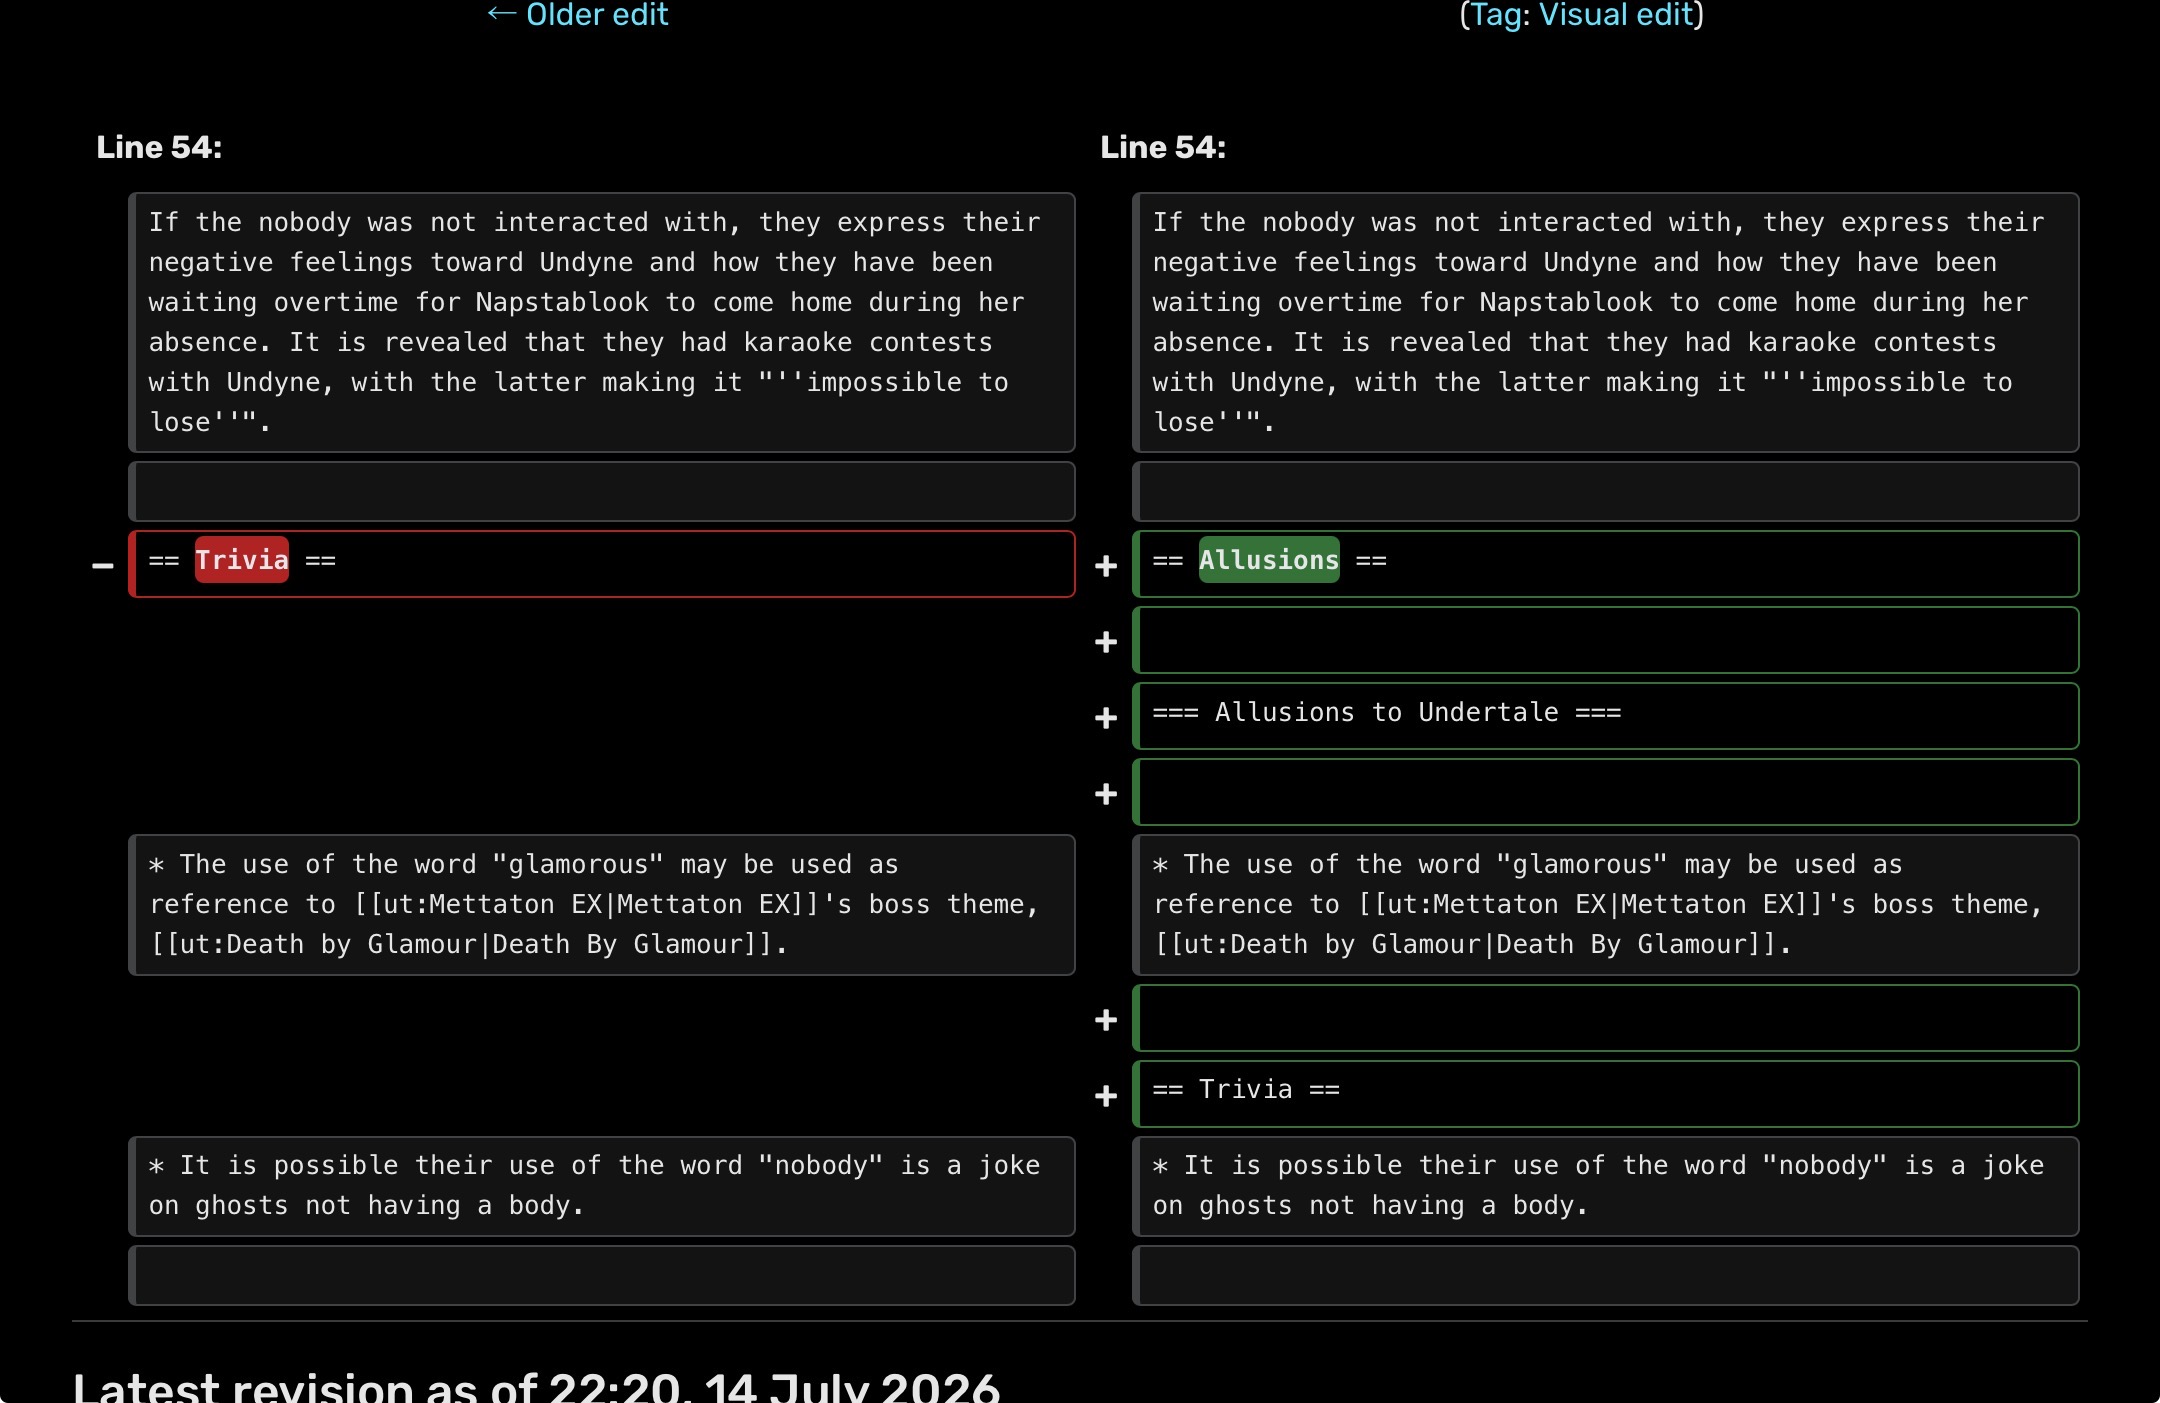The image size is (2160, 1403).
Task: Click the right Line 54 heading
Action: pos(1163,147)
